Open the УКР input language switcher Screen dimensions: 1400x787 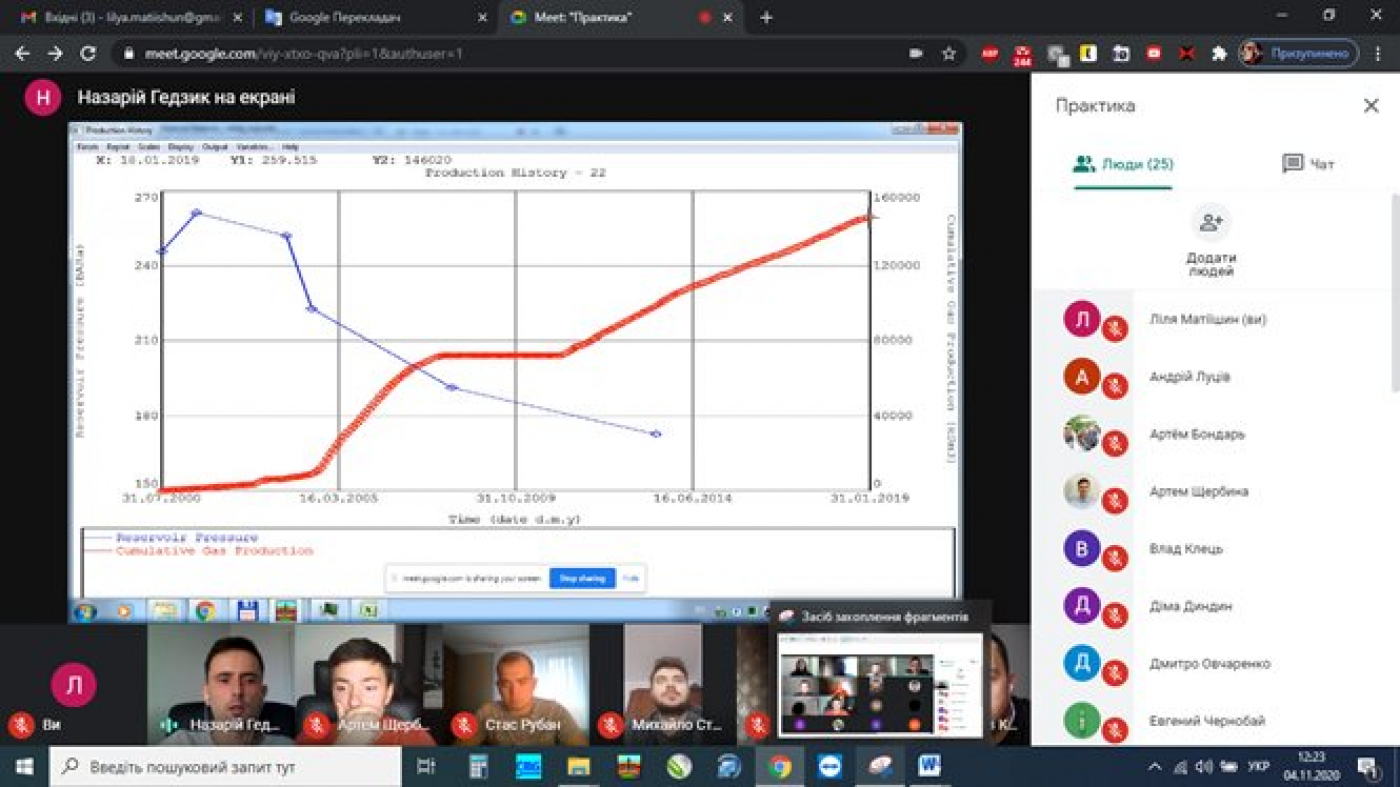click(x=1259, y=767)
